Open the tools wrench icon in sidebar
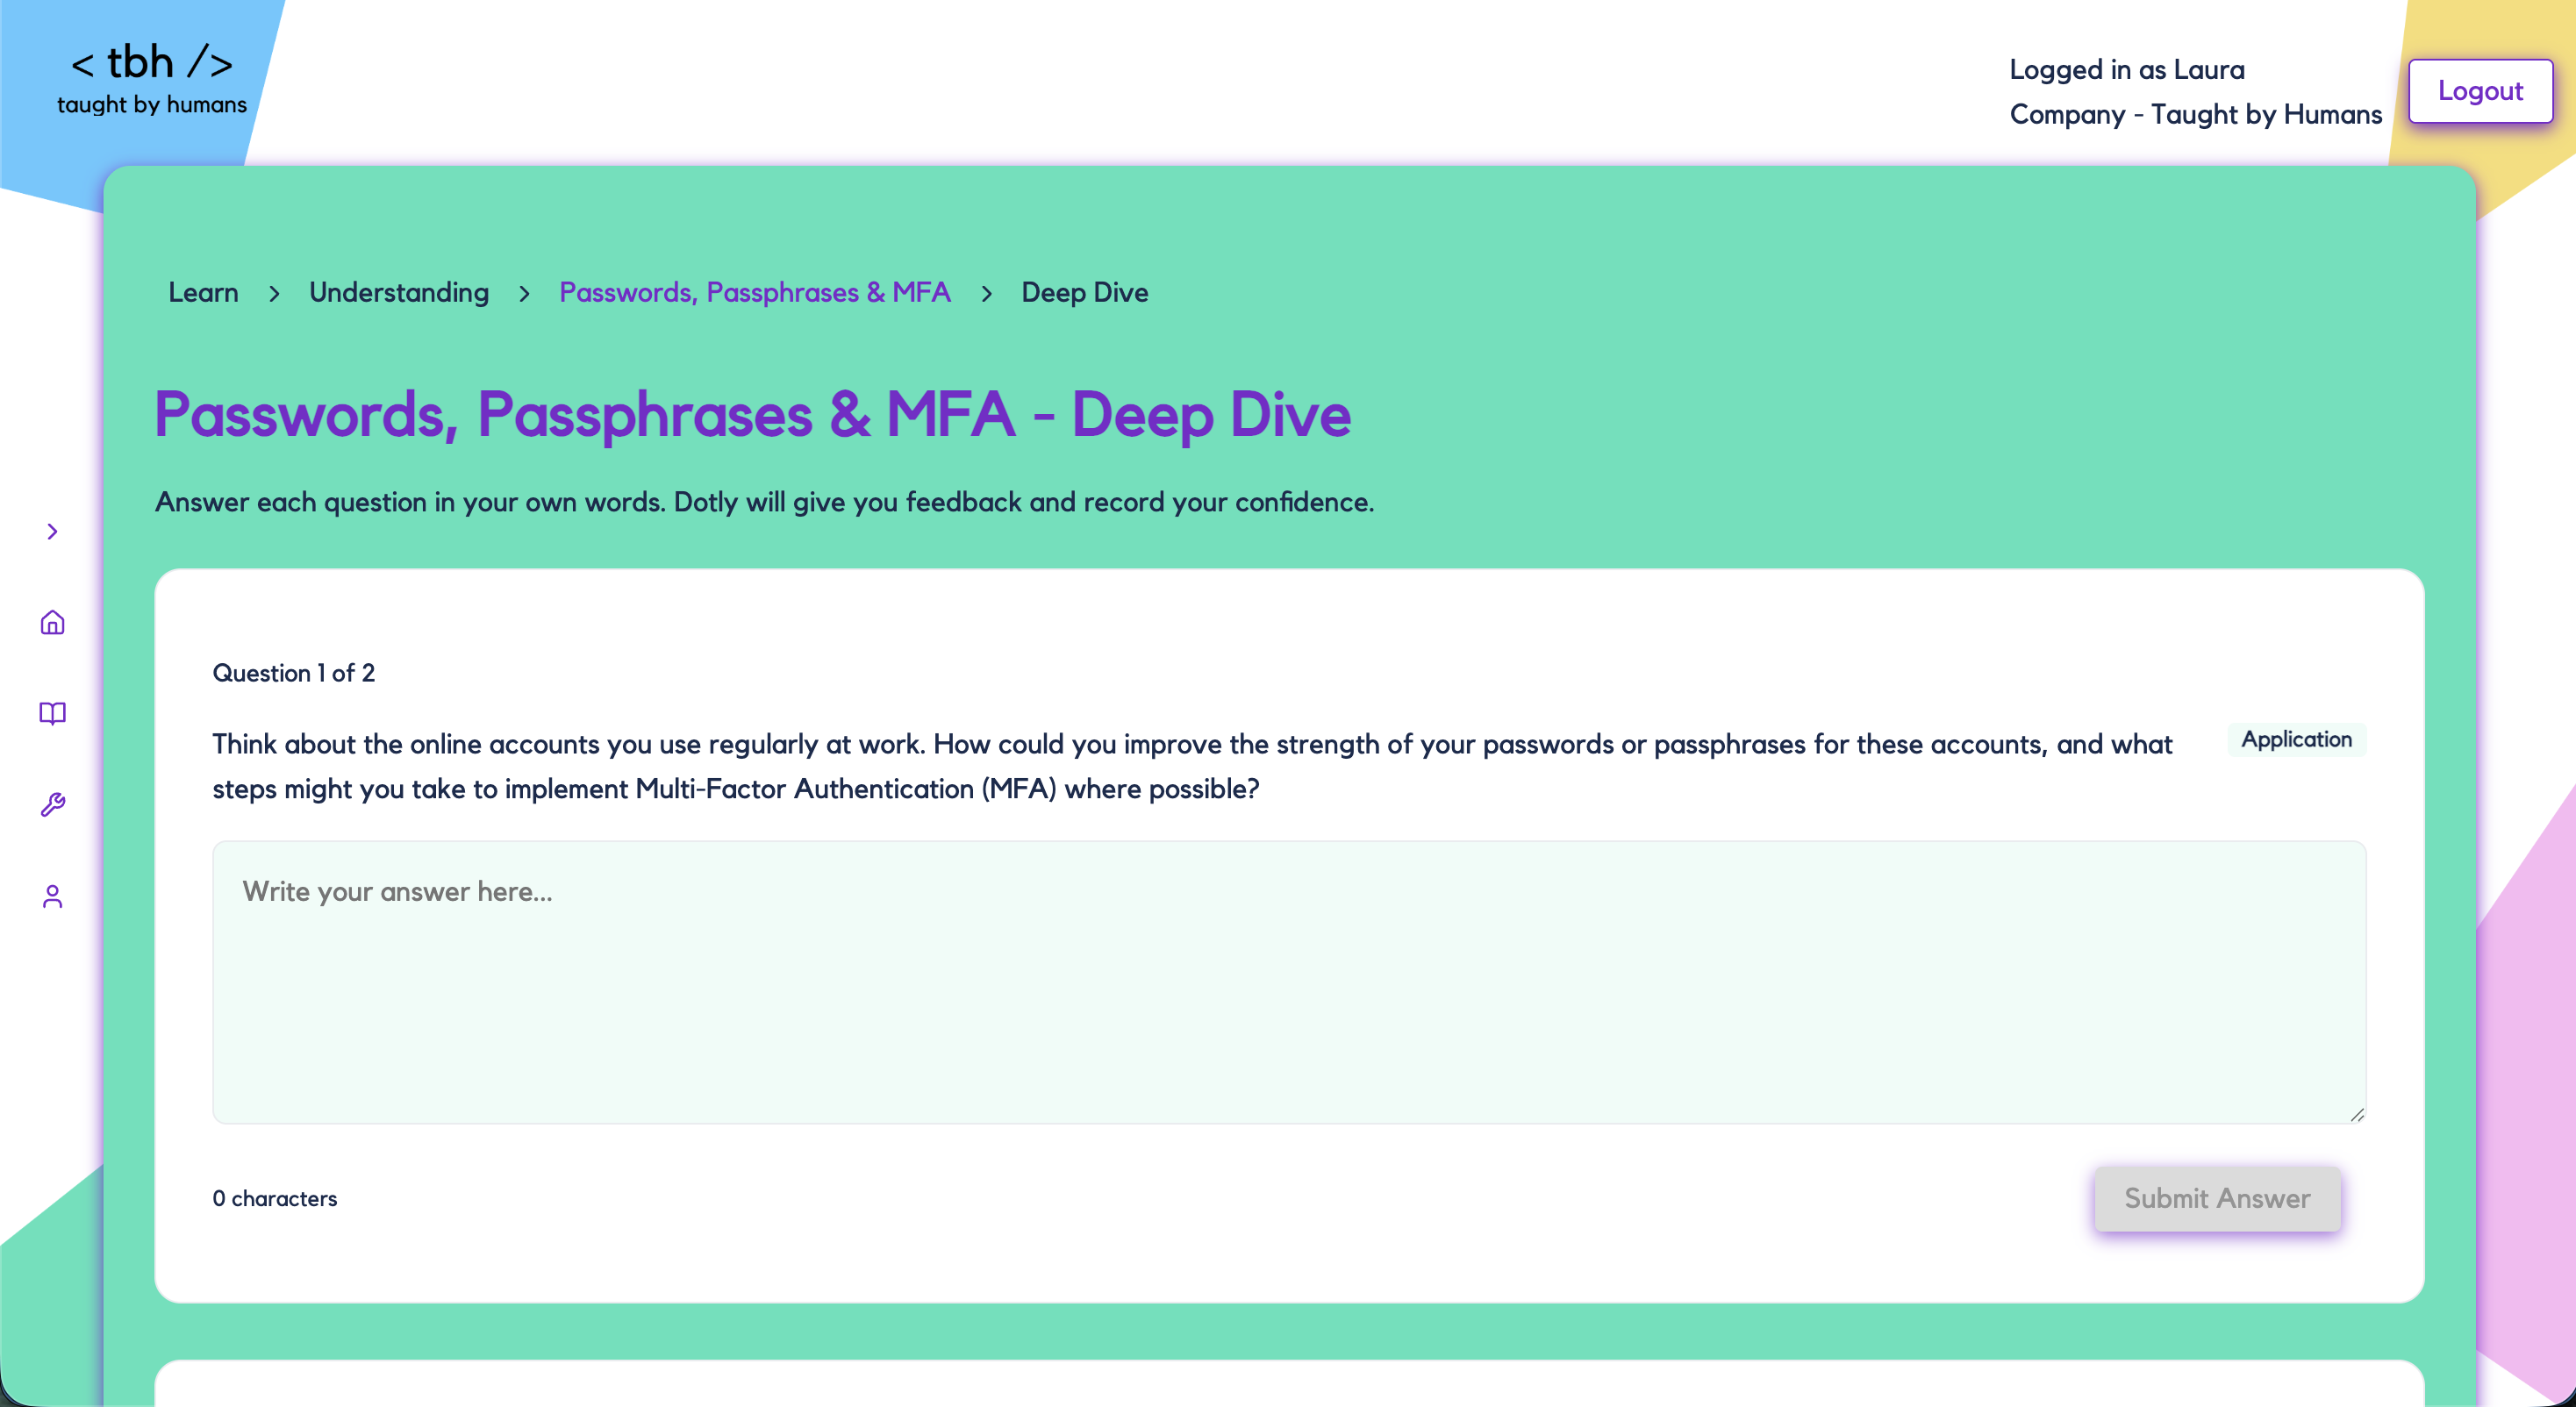The width and height of the screenshot is (2576, 1407). 52,805
